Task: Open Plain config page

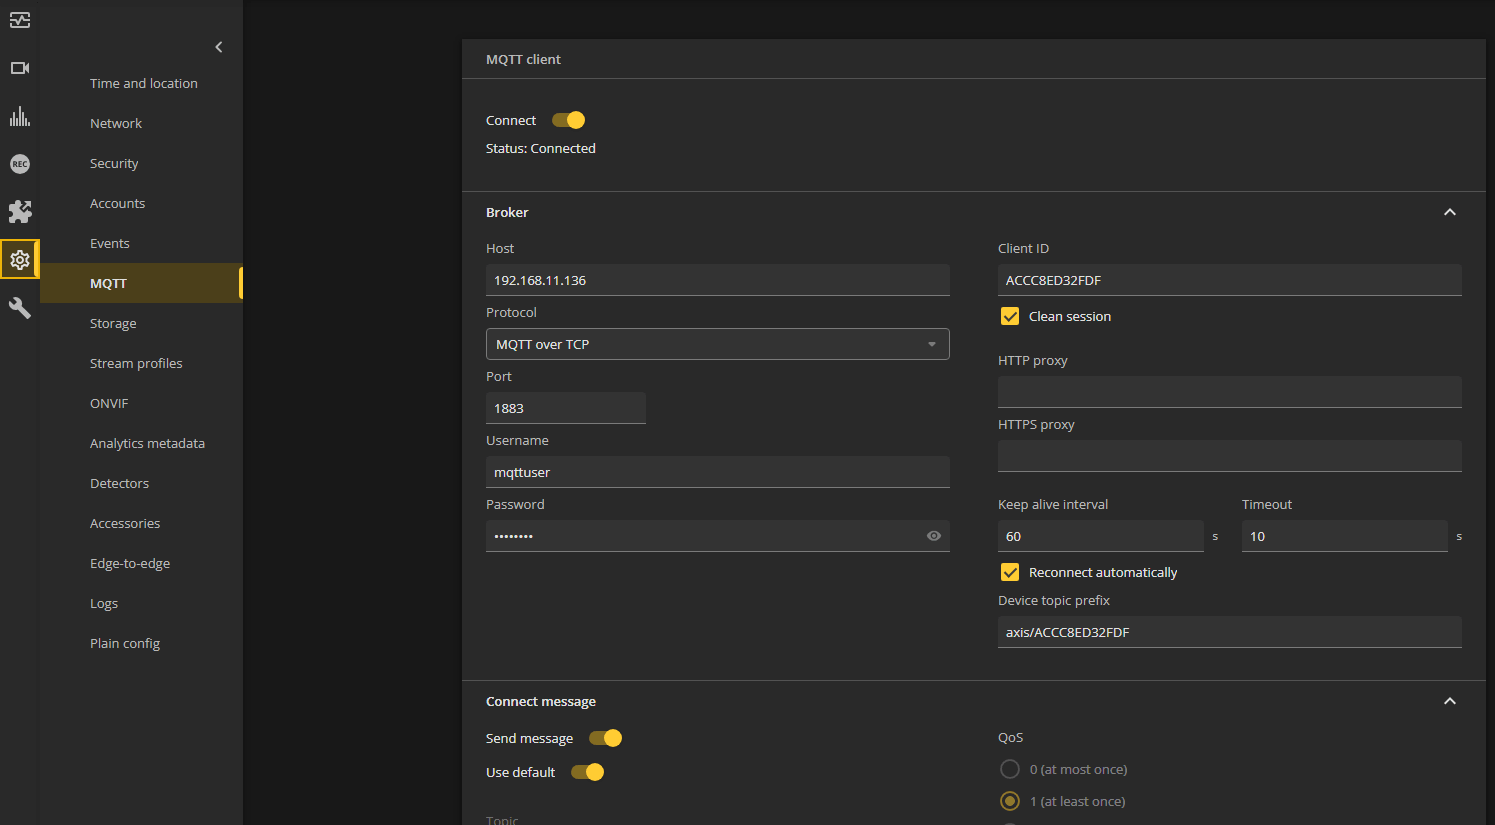Action: coord(125,643)
